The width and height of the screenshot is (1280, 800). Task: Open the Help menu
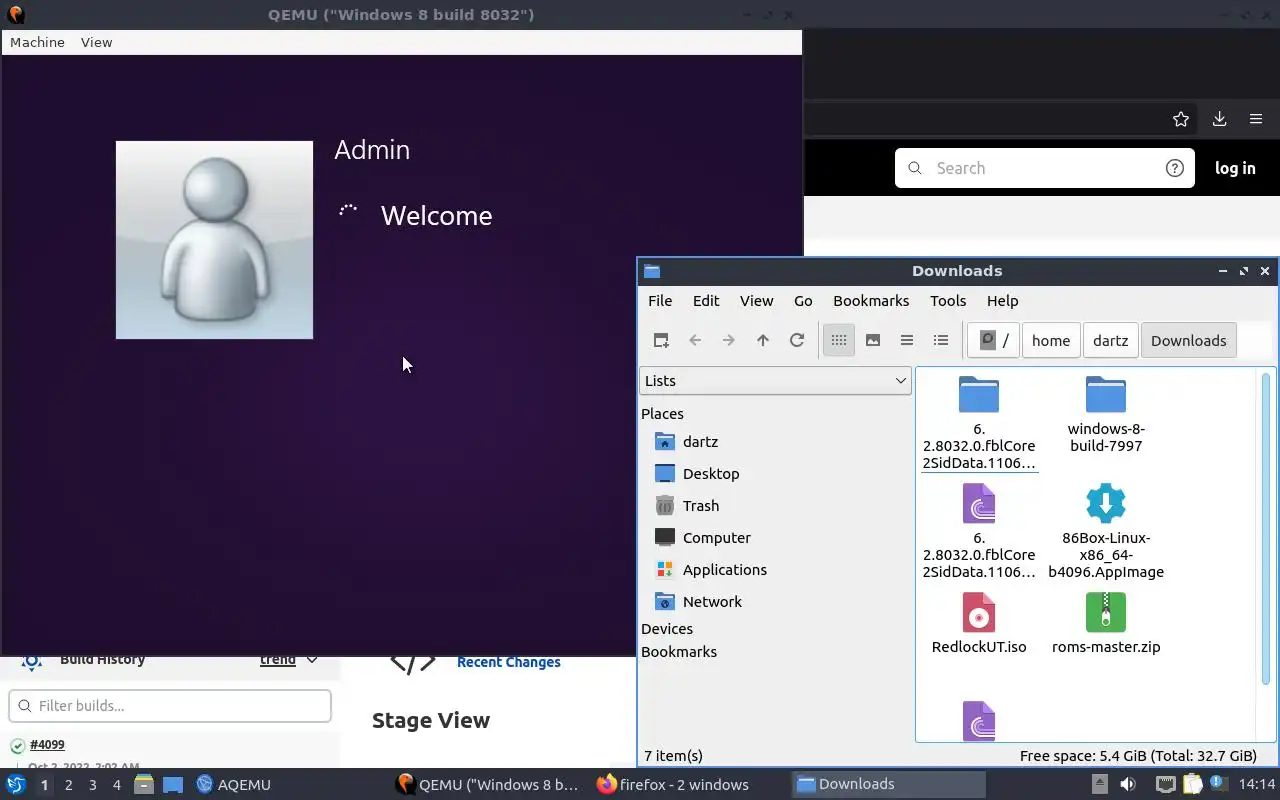(x=1002, y=300)
